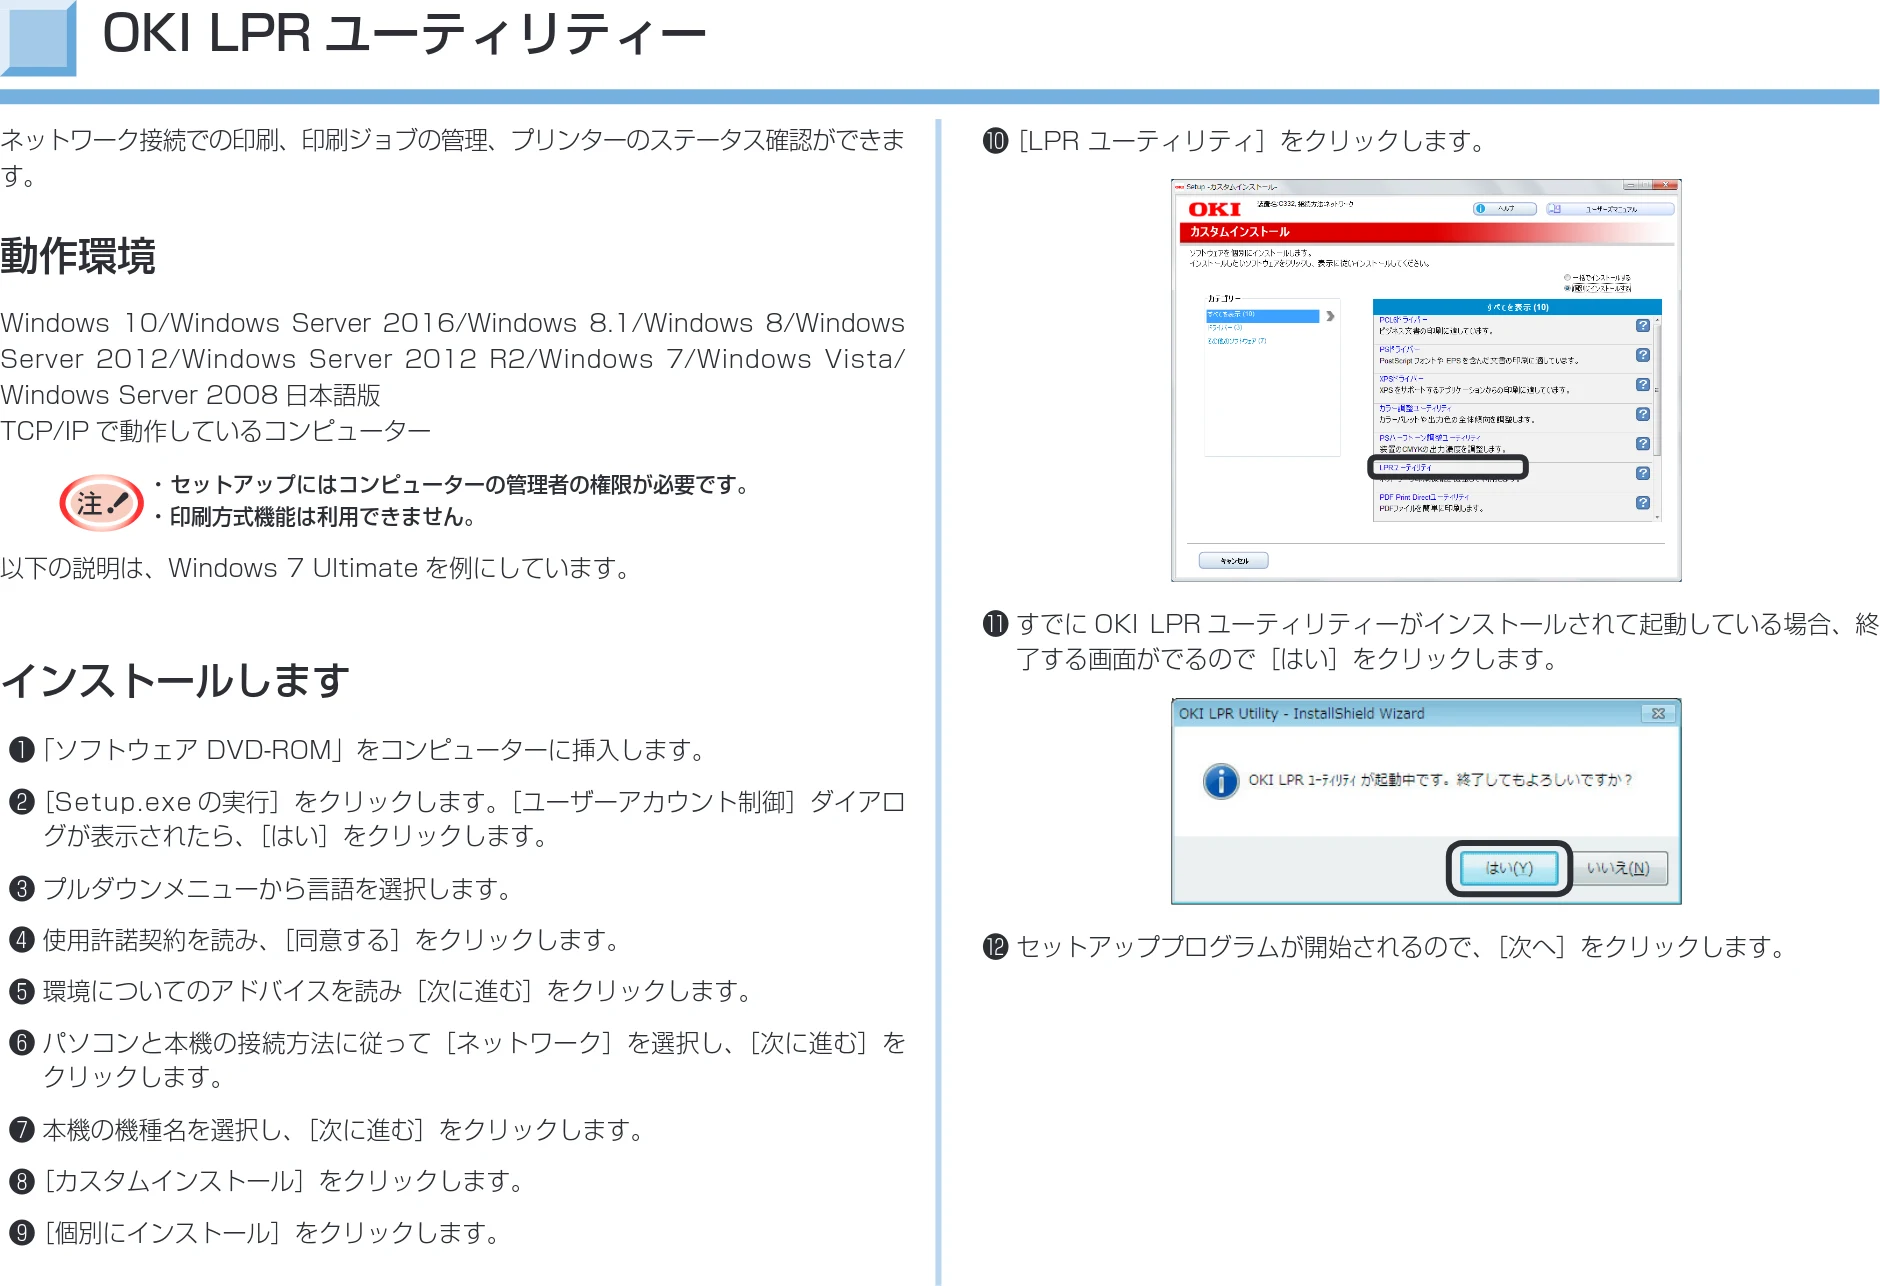Viewport: 1880px width, 1286px height.
Task: Click the OKI LPR ユーティリティー page title
Action: pos(404,34)
